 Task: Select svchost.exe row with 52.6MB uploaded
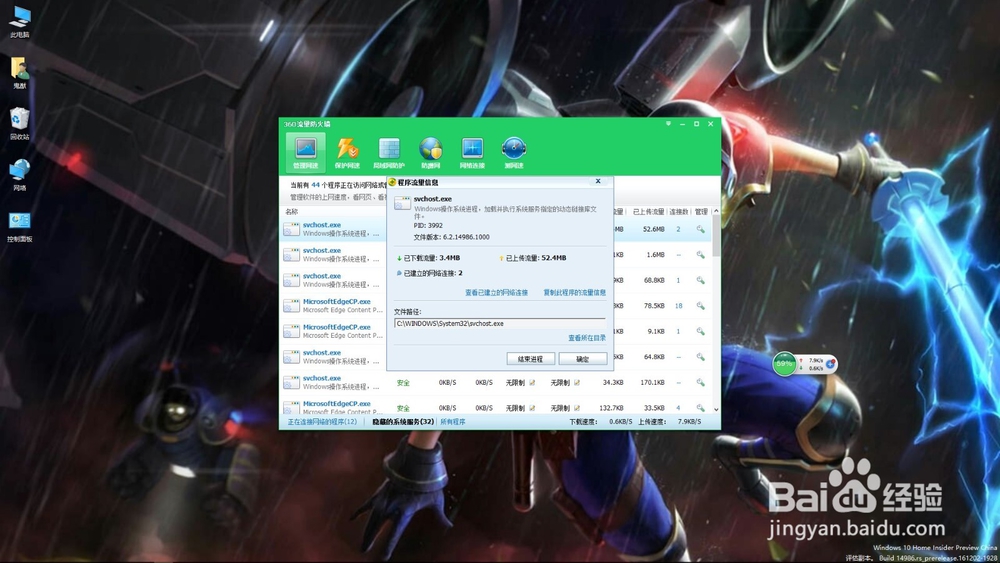point(496,230)
